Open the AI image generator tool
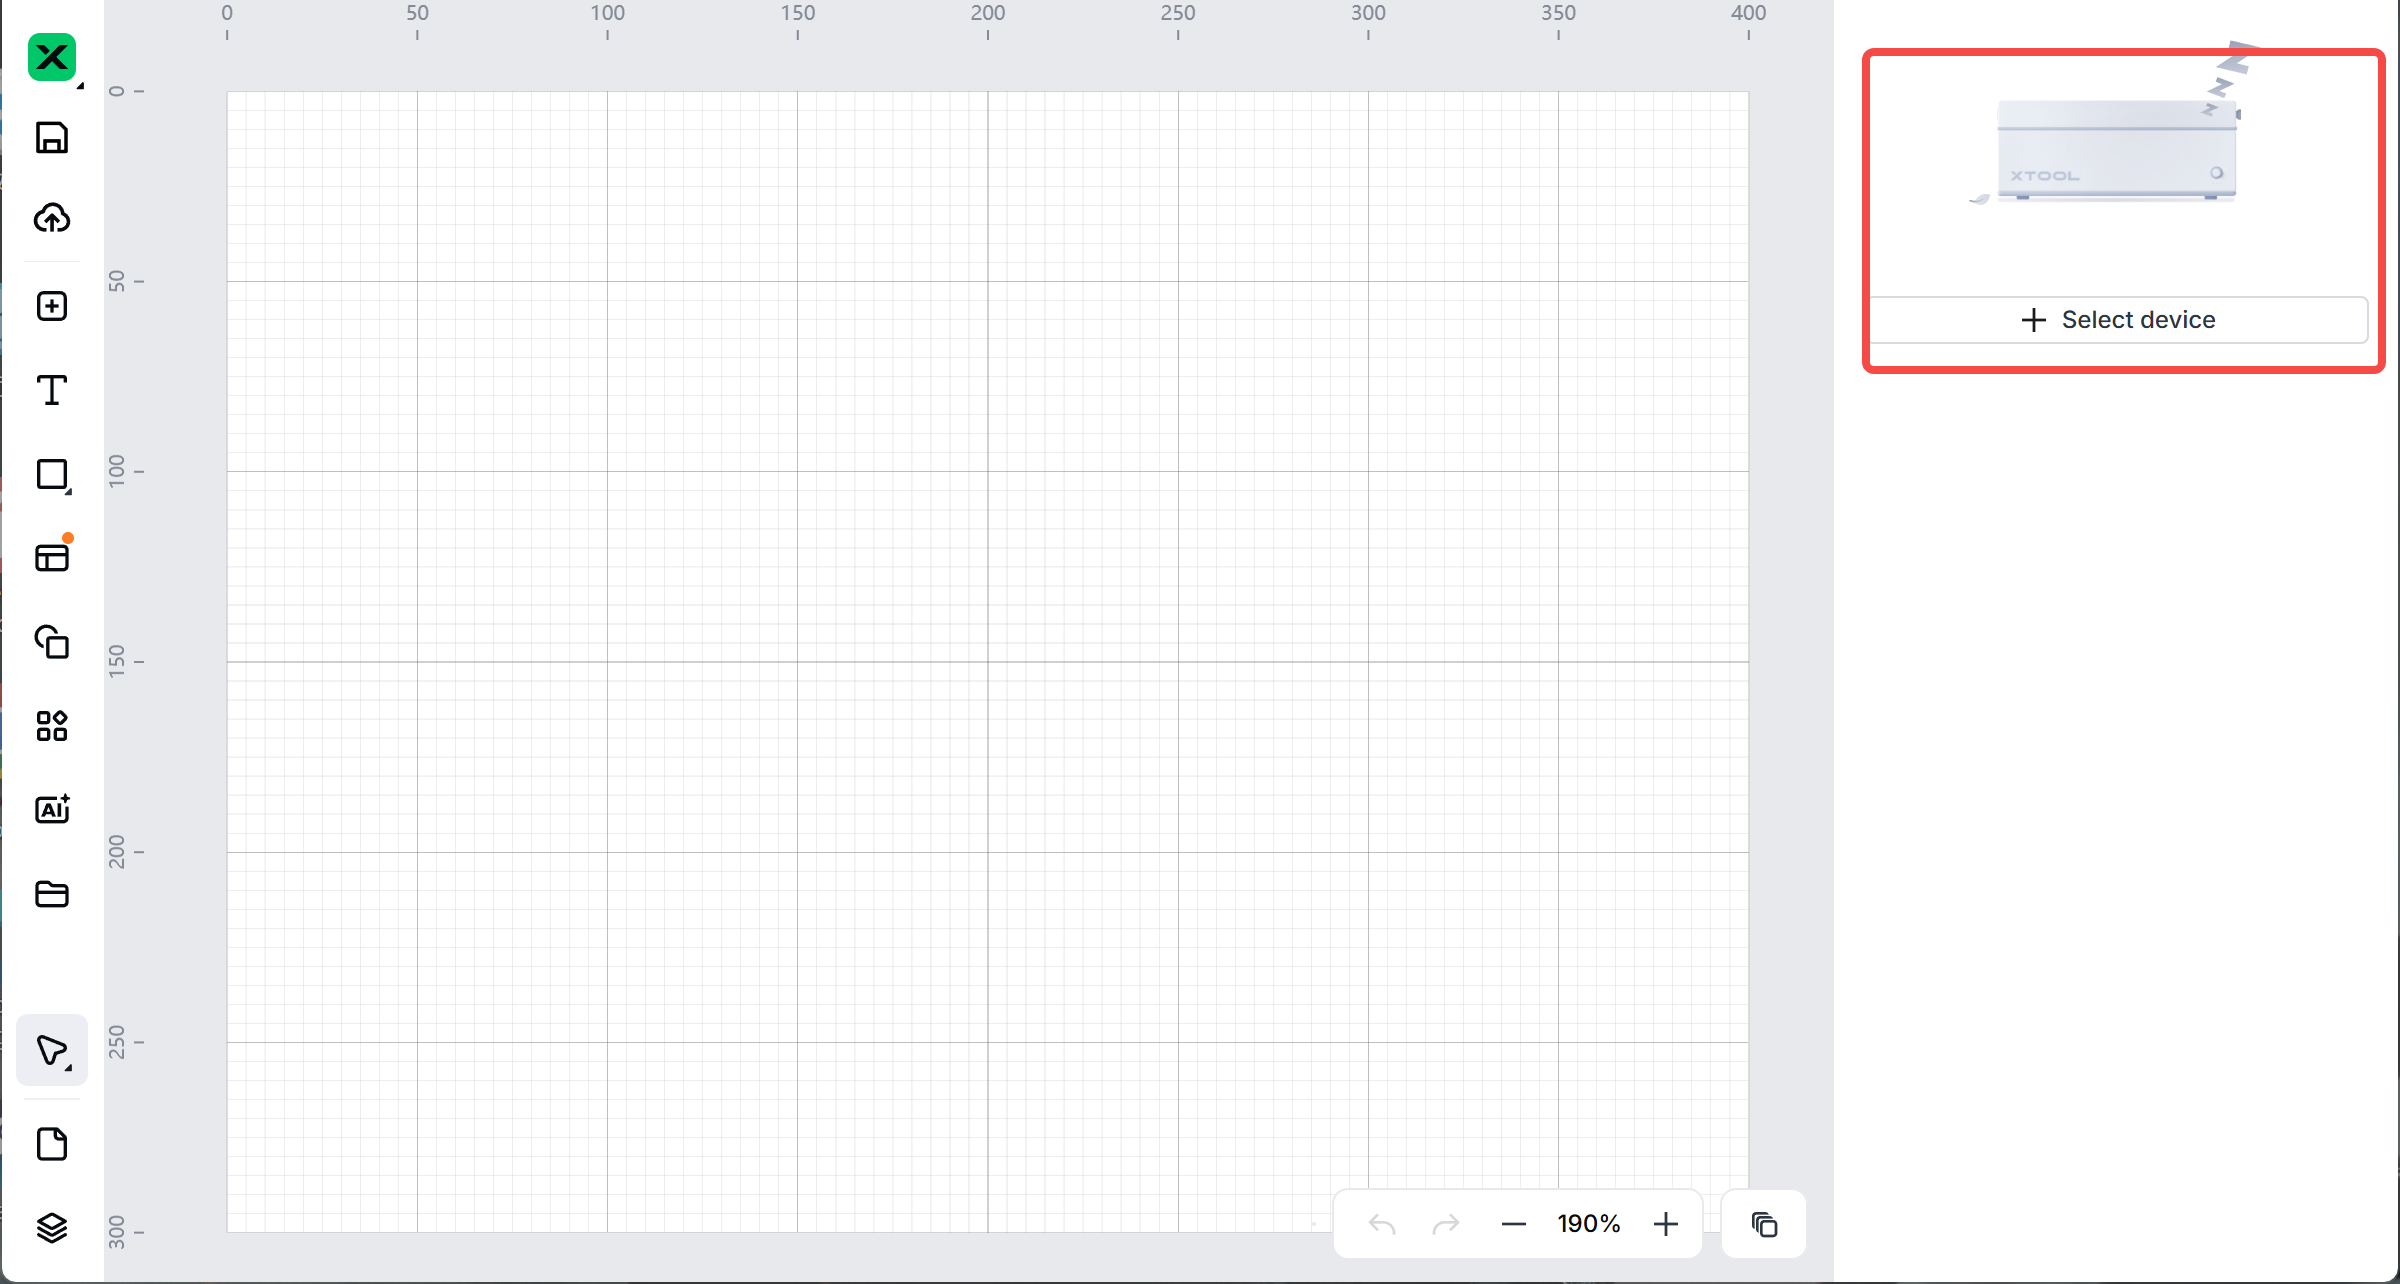The width and height of the screenshot is (2400, 1284). (x=52, y=809)
